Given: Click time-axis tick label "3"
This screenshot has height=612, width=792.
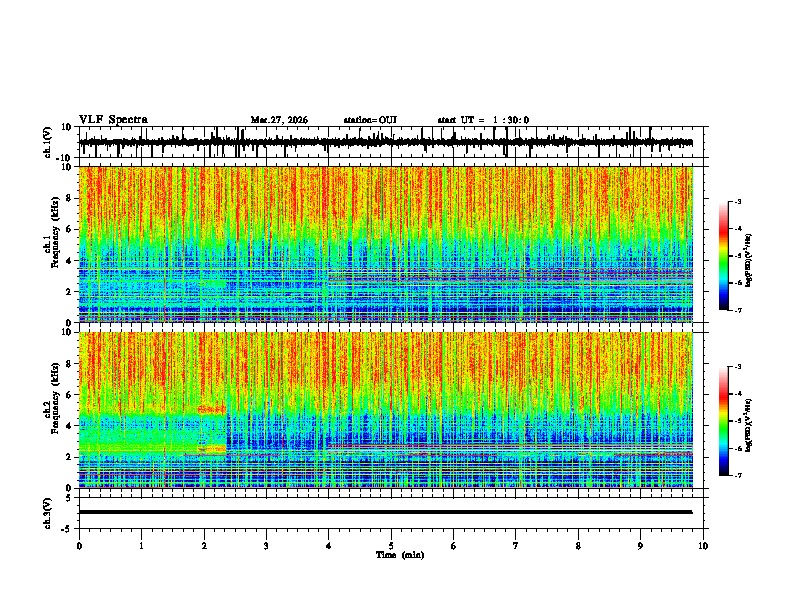Looking at the screenshot, I should pos(266,546).
